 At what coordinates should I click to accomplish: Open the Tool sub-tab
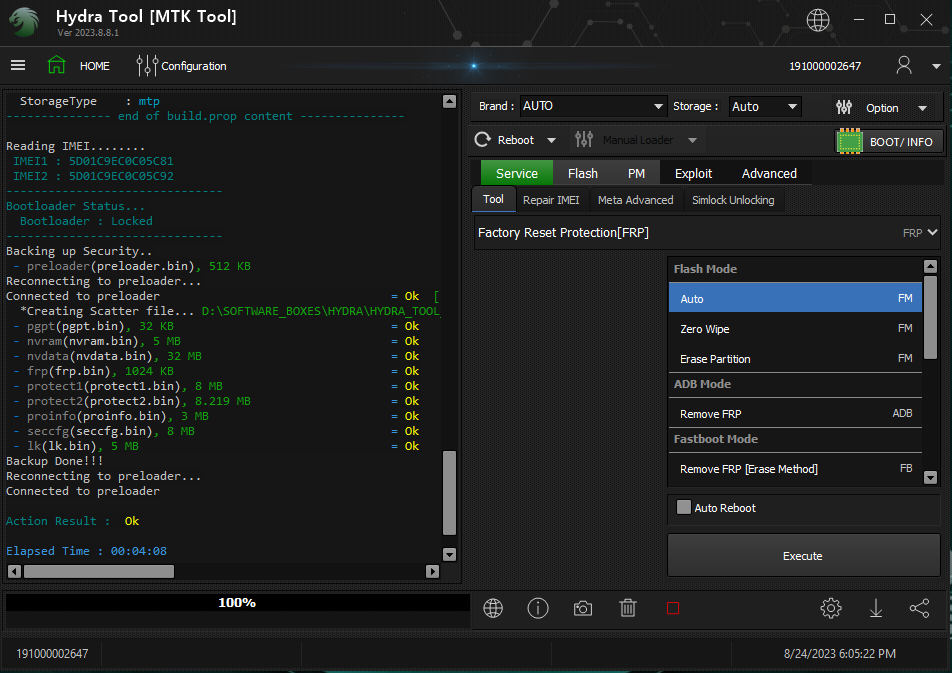click(x=494, y=199)
